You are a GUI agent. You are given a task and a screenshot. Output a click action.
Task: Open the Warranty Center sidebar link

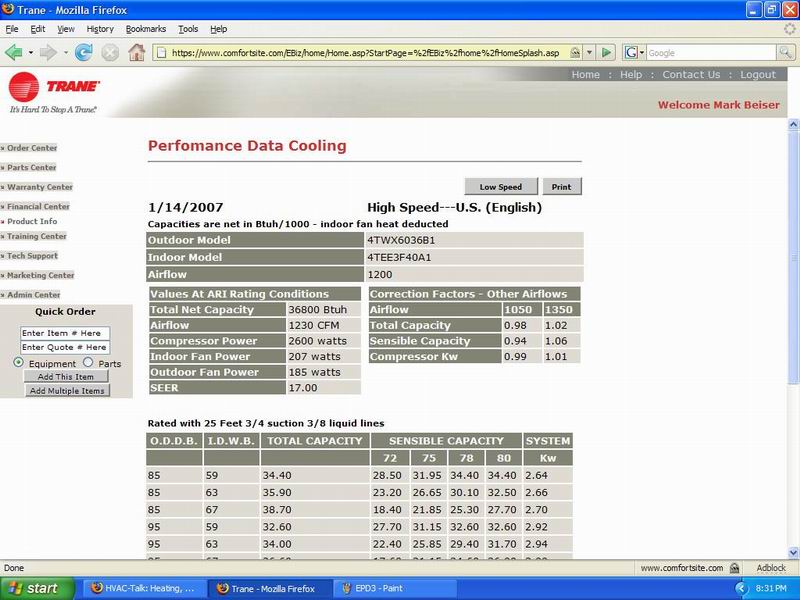coord(39,187)
